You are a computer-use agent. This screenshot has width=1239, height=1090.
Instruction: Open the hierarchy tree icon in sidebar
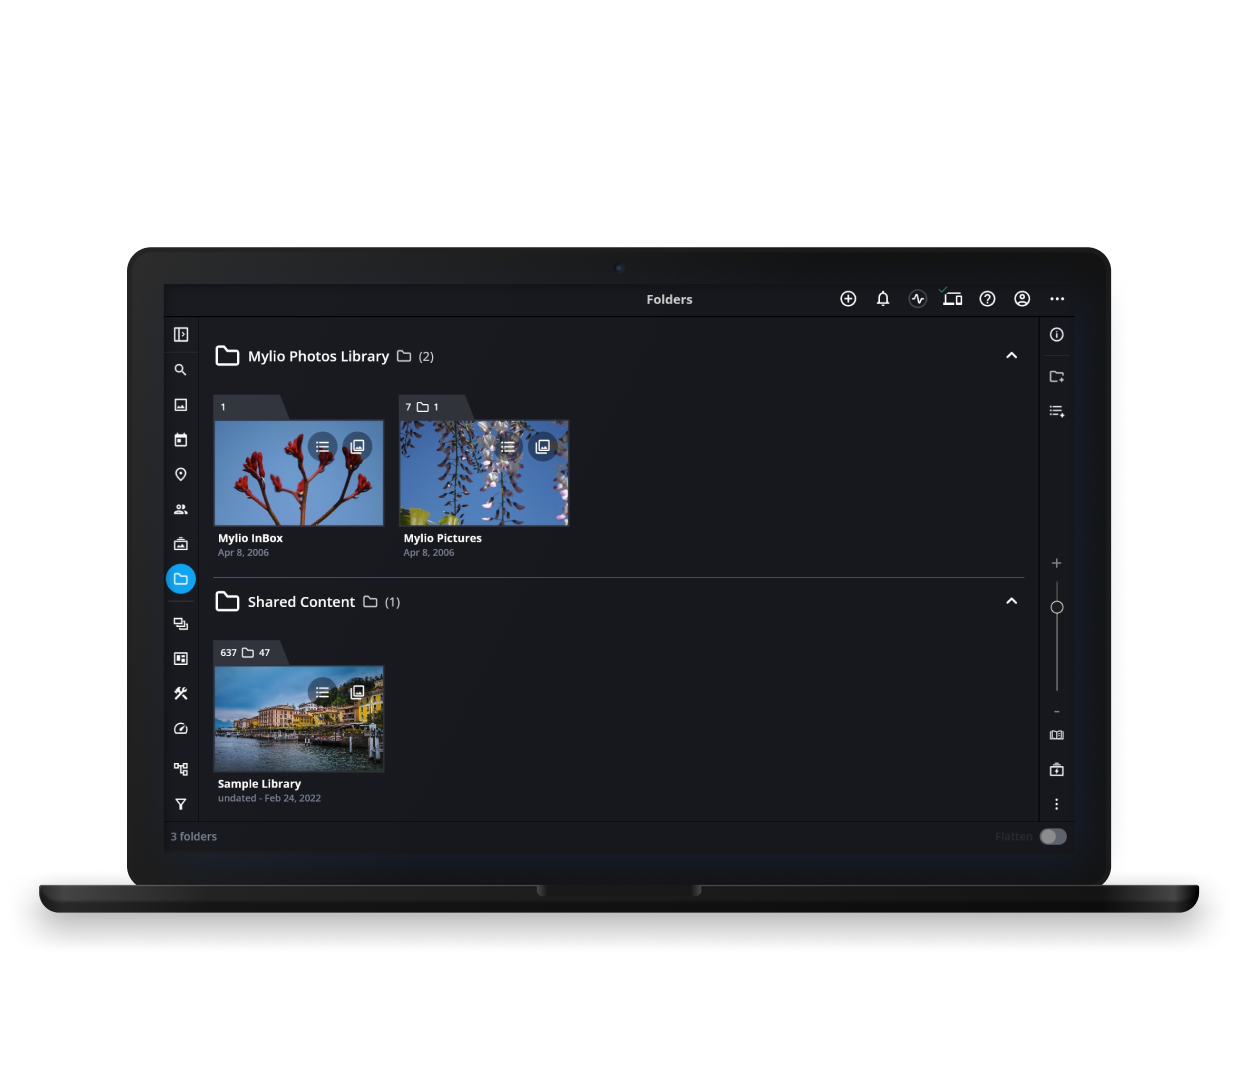tap(181, 769)
